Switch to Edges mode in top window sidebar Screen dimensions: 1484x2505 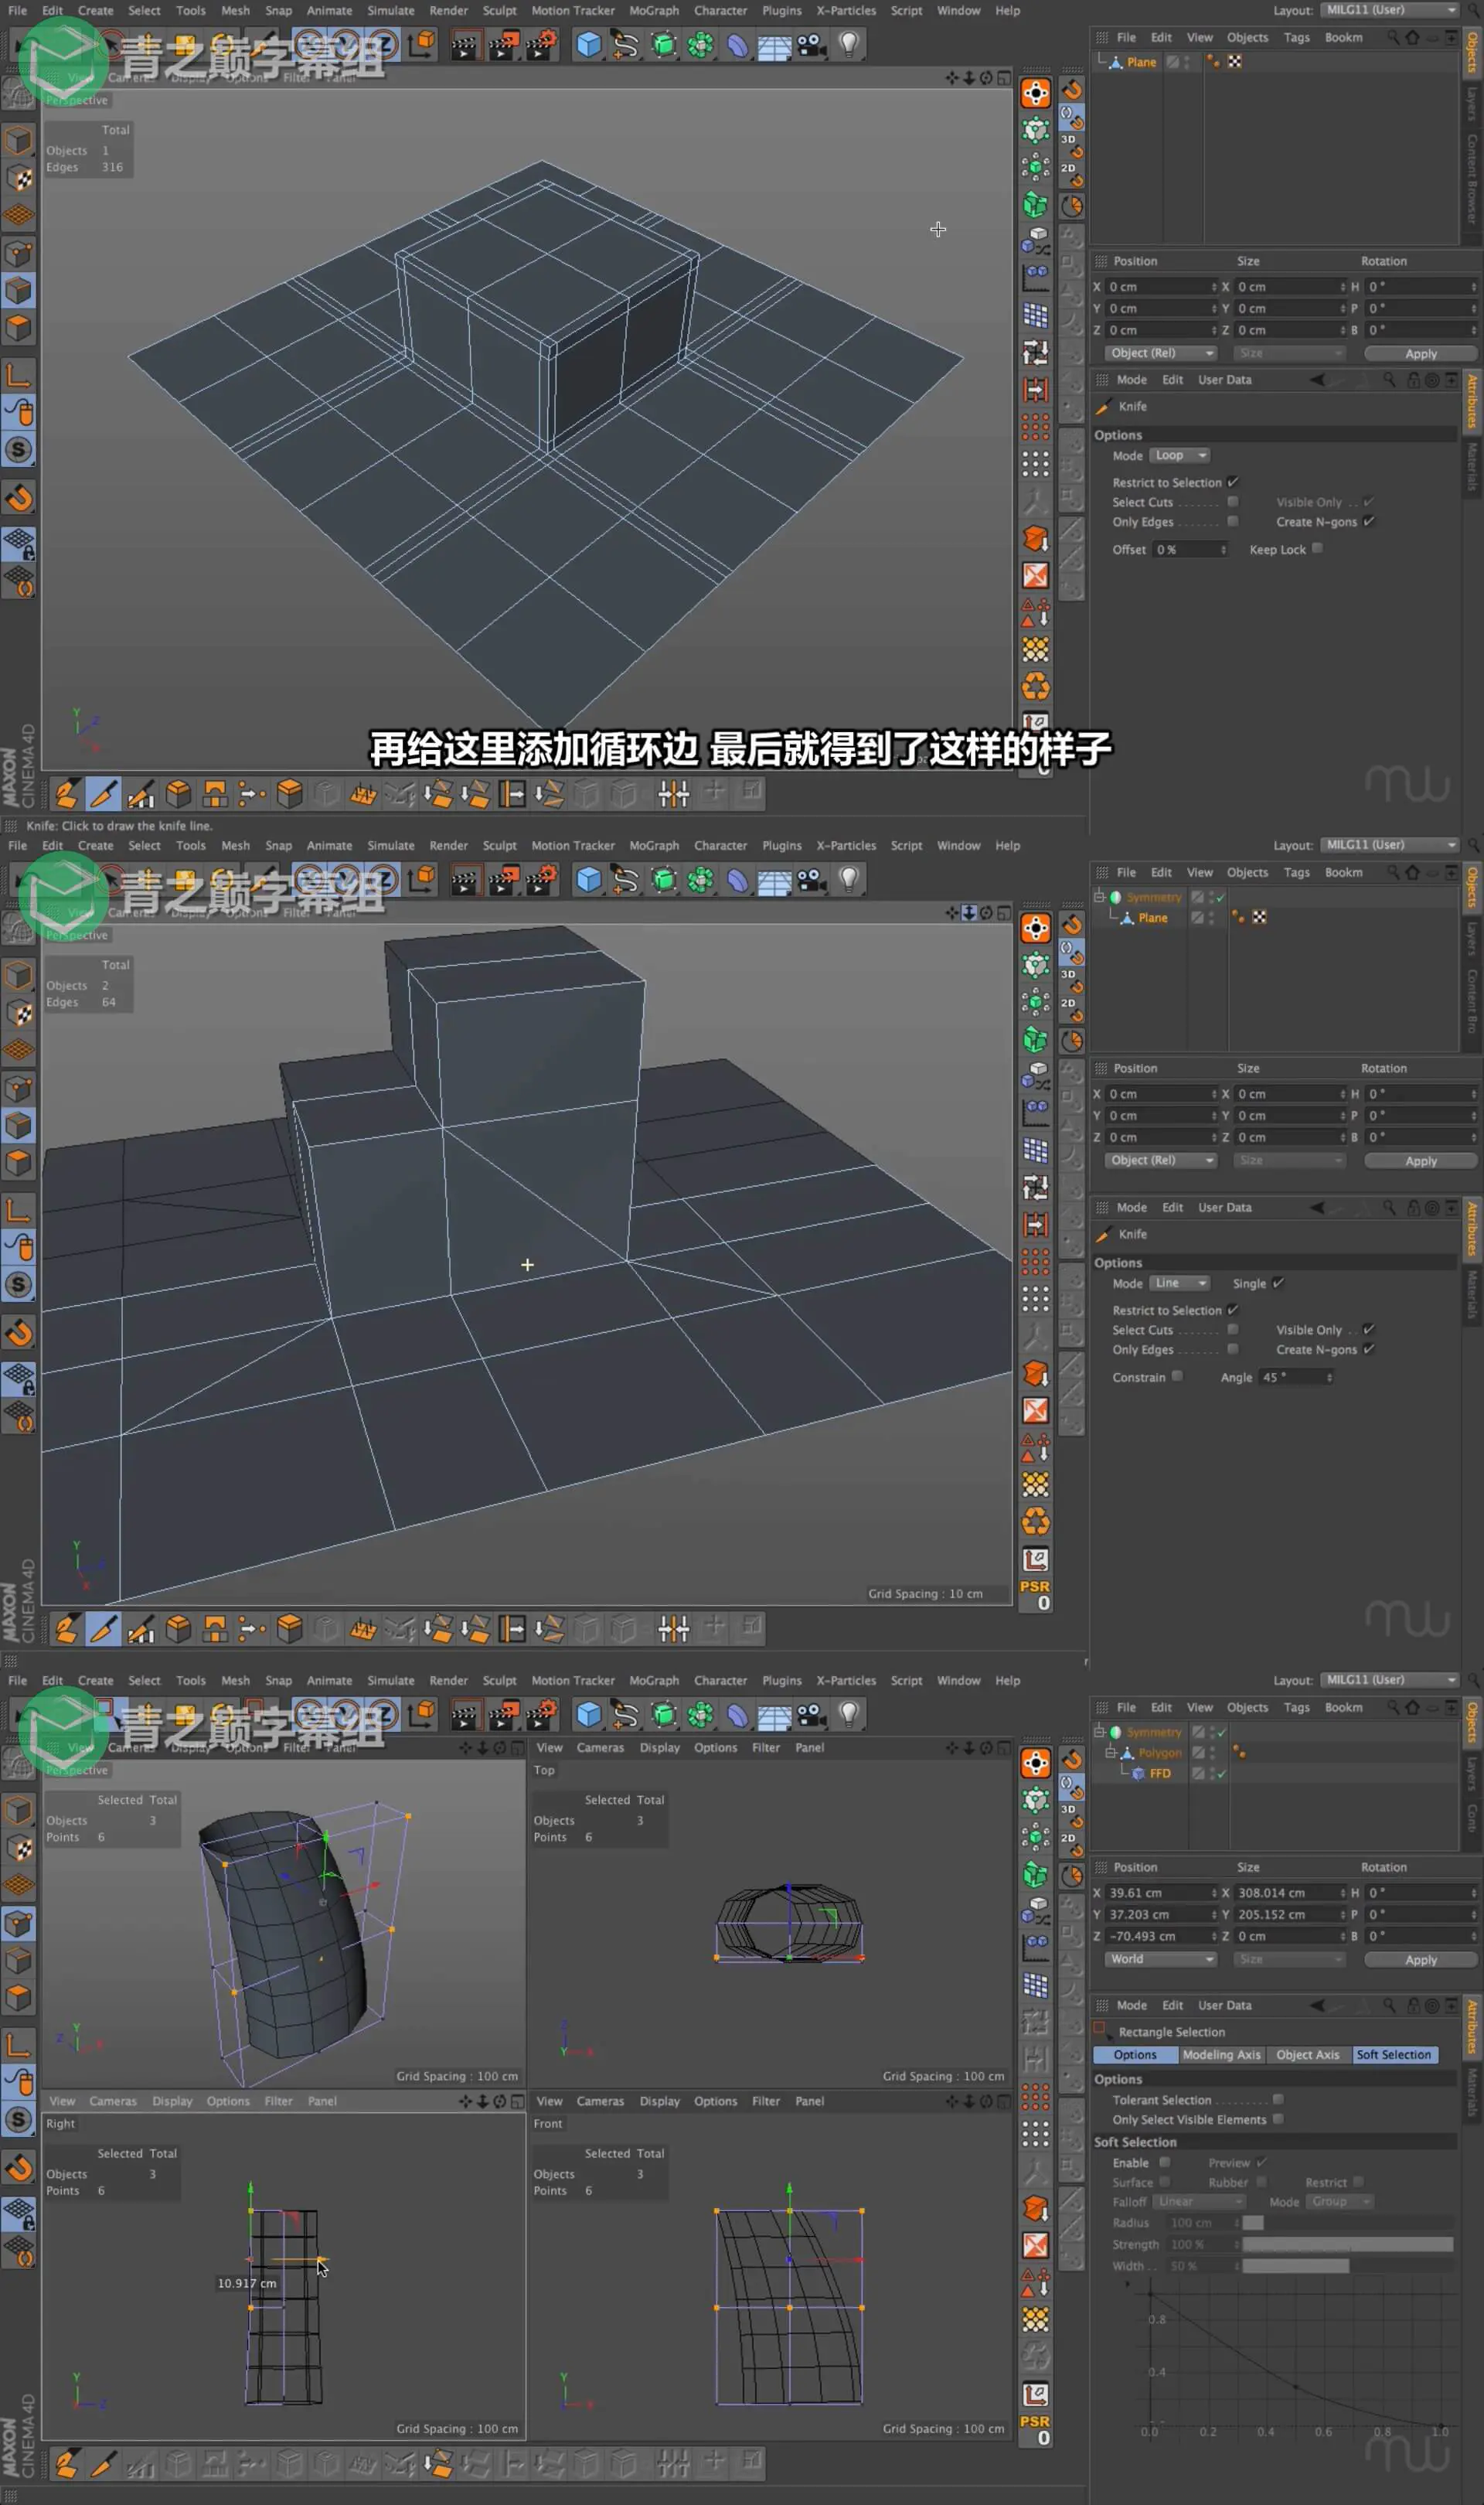tap(19, 290)
